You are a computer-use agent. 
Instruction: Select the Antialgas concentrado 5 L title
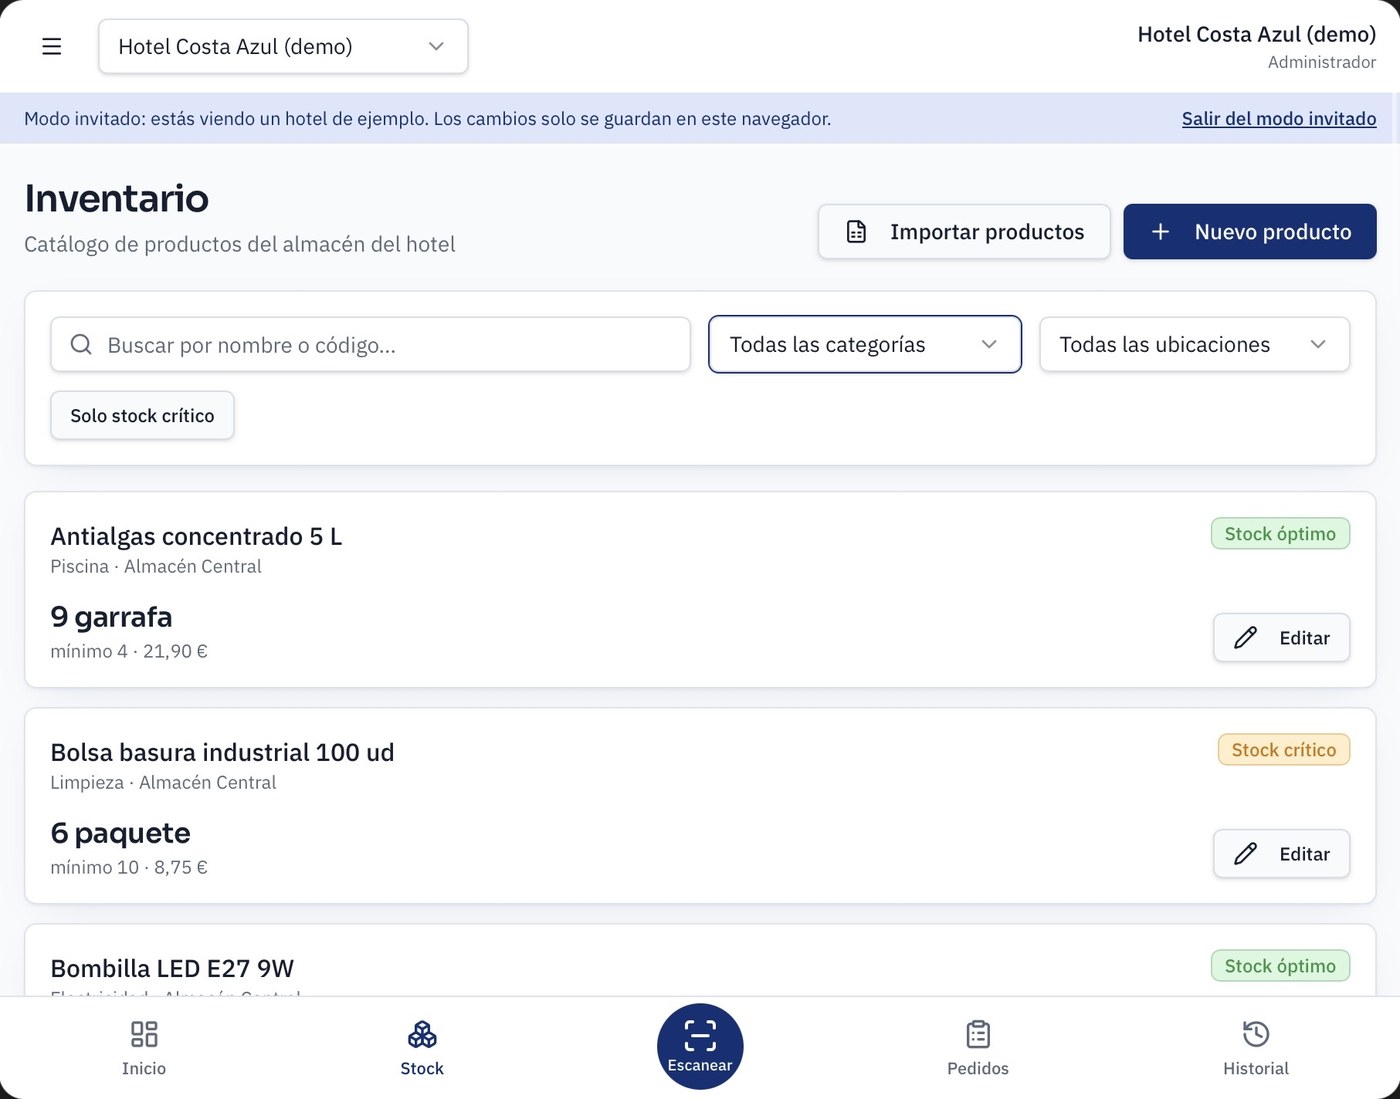(x=196, y=537)
